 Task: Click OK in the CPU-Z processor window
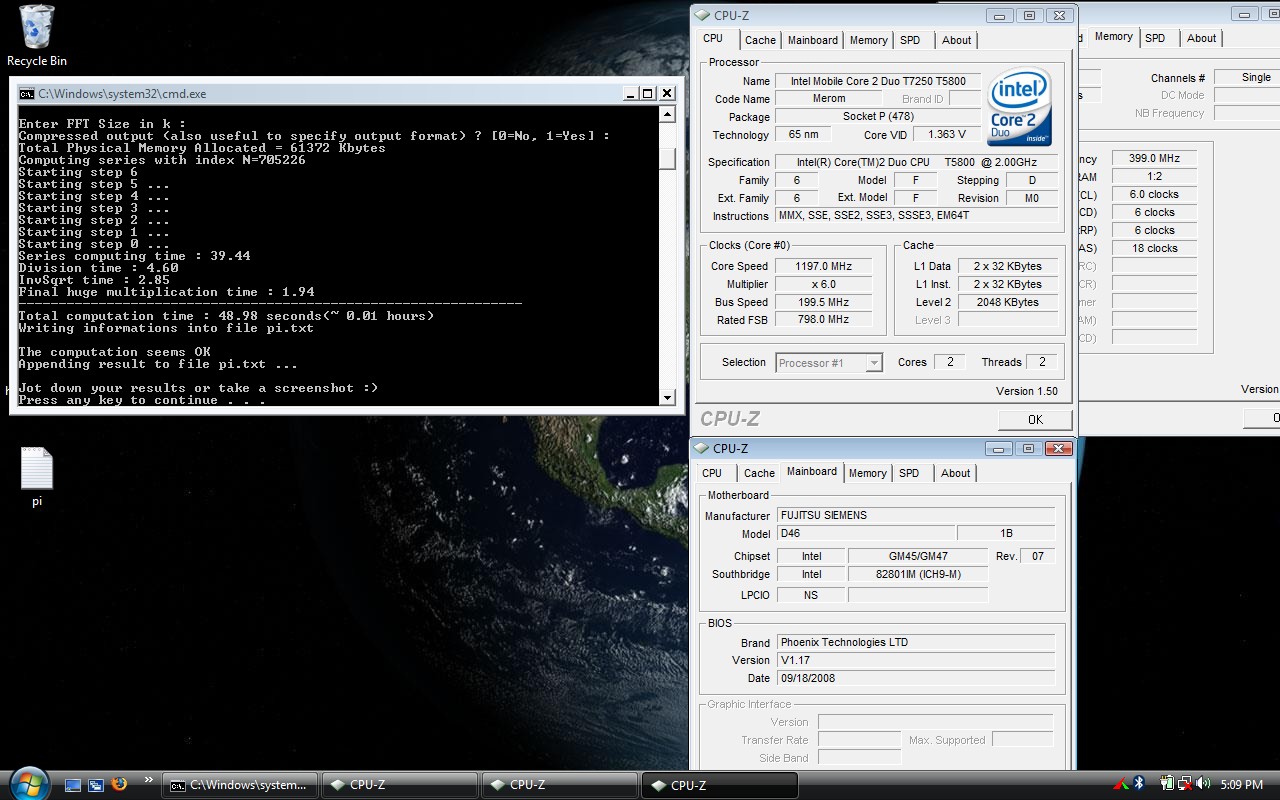tap(1035, 419)
